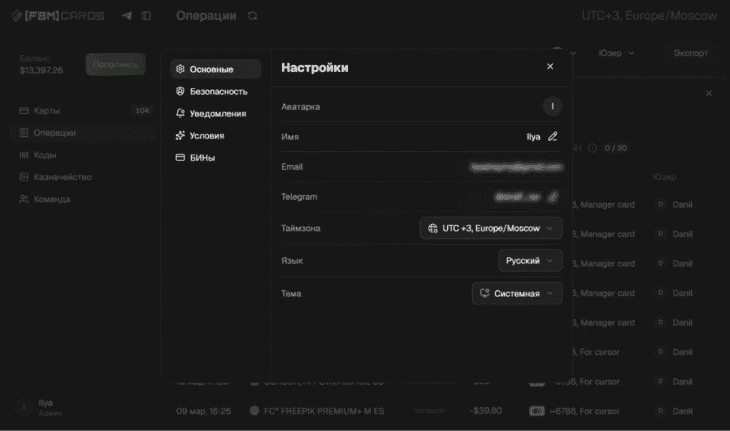Close the Настройки dialog with X
The width and height of the screenshot is (730, 431).
(x=550, y=67)
